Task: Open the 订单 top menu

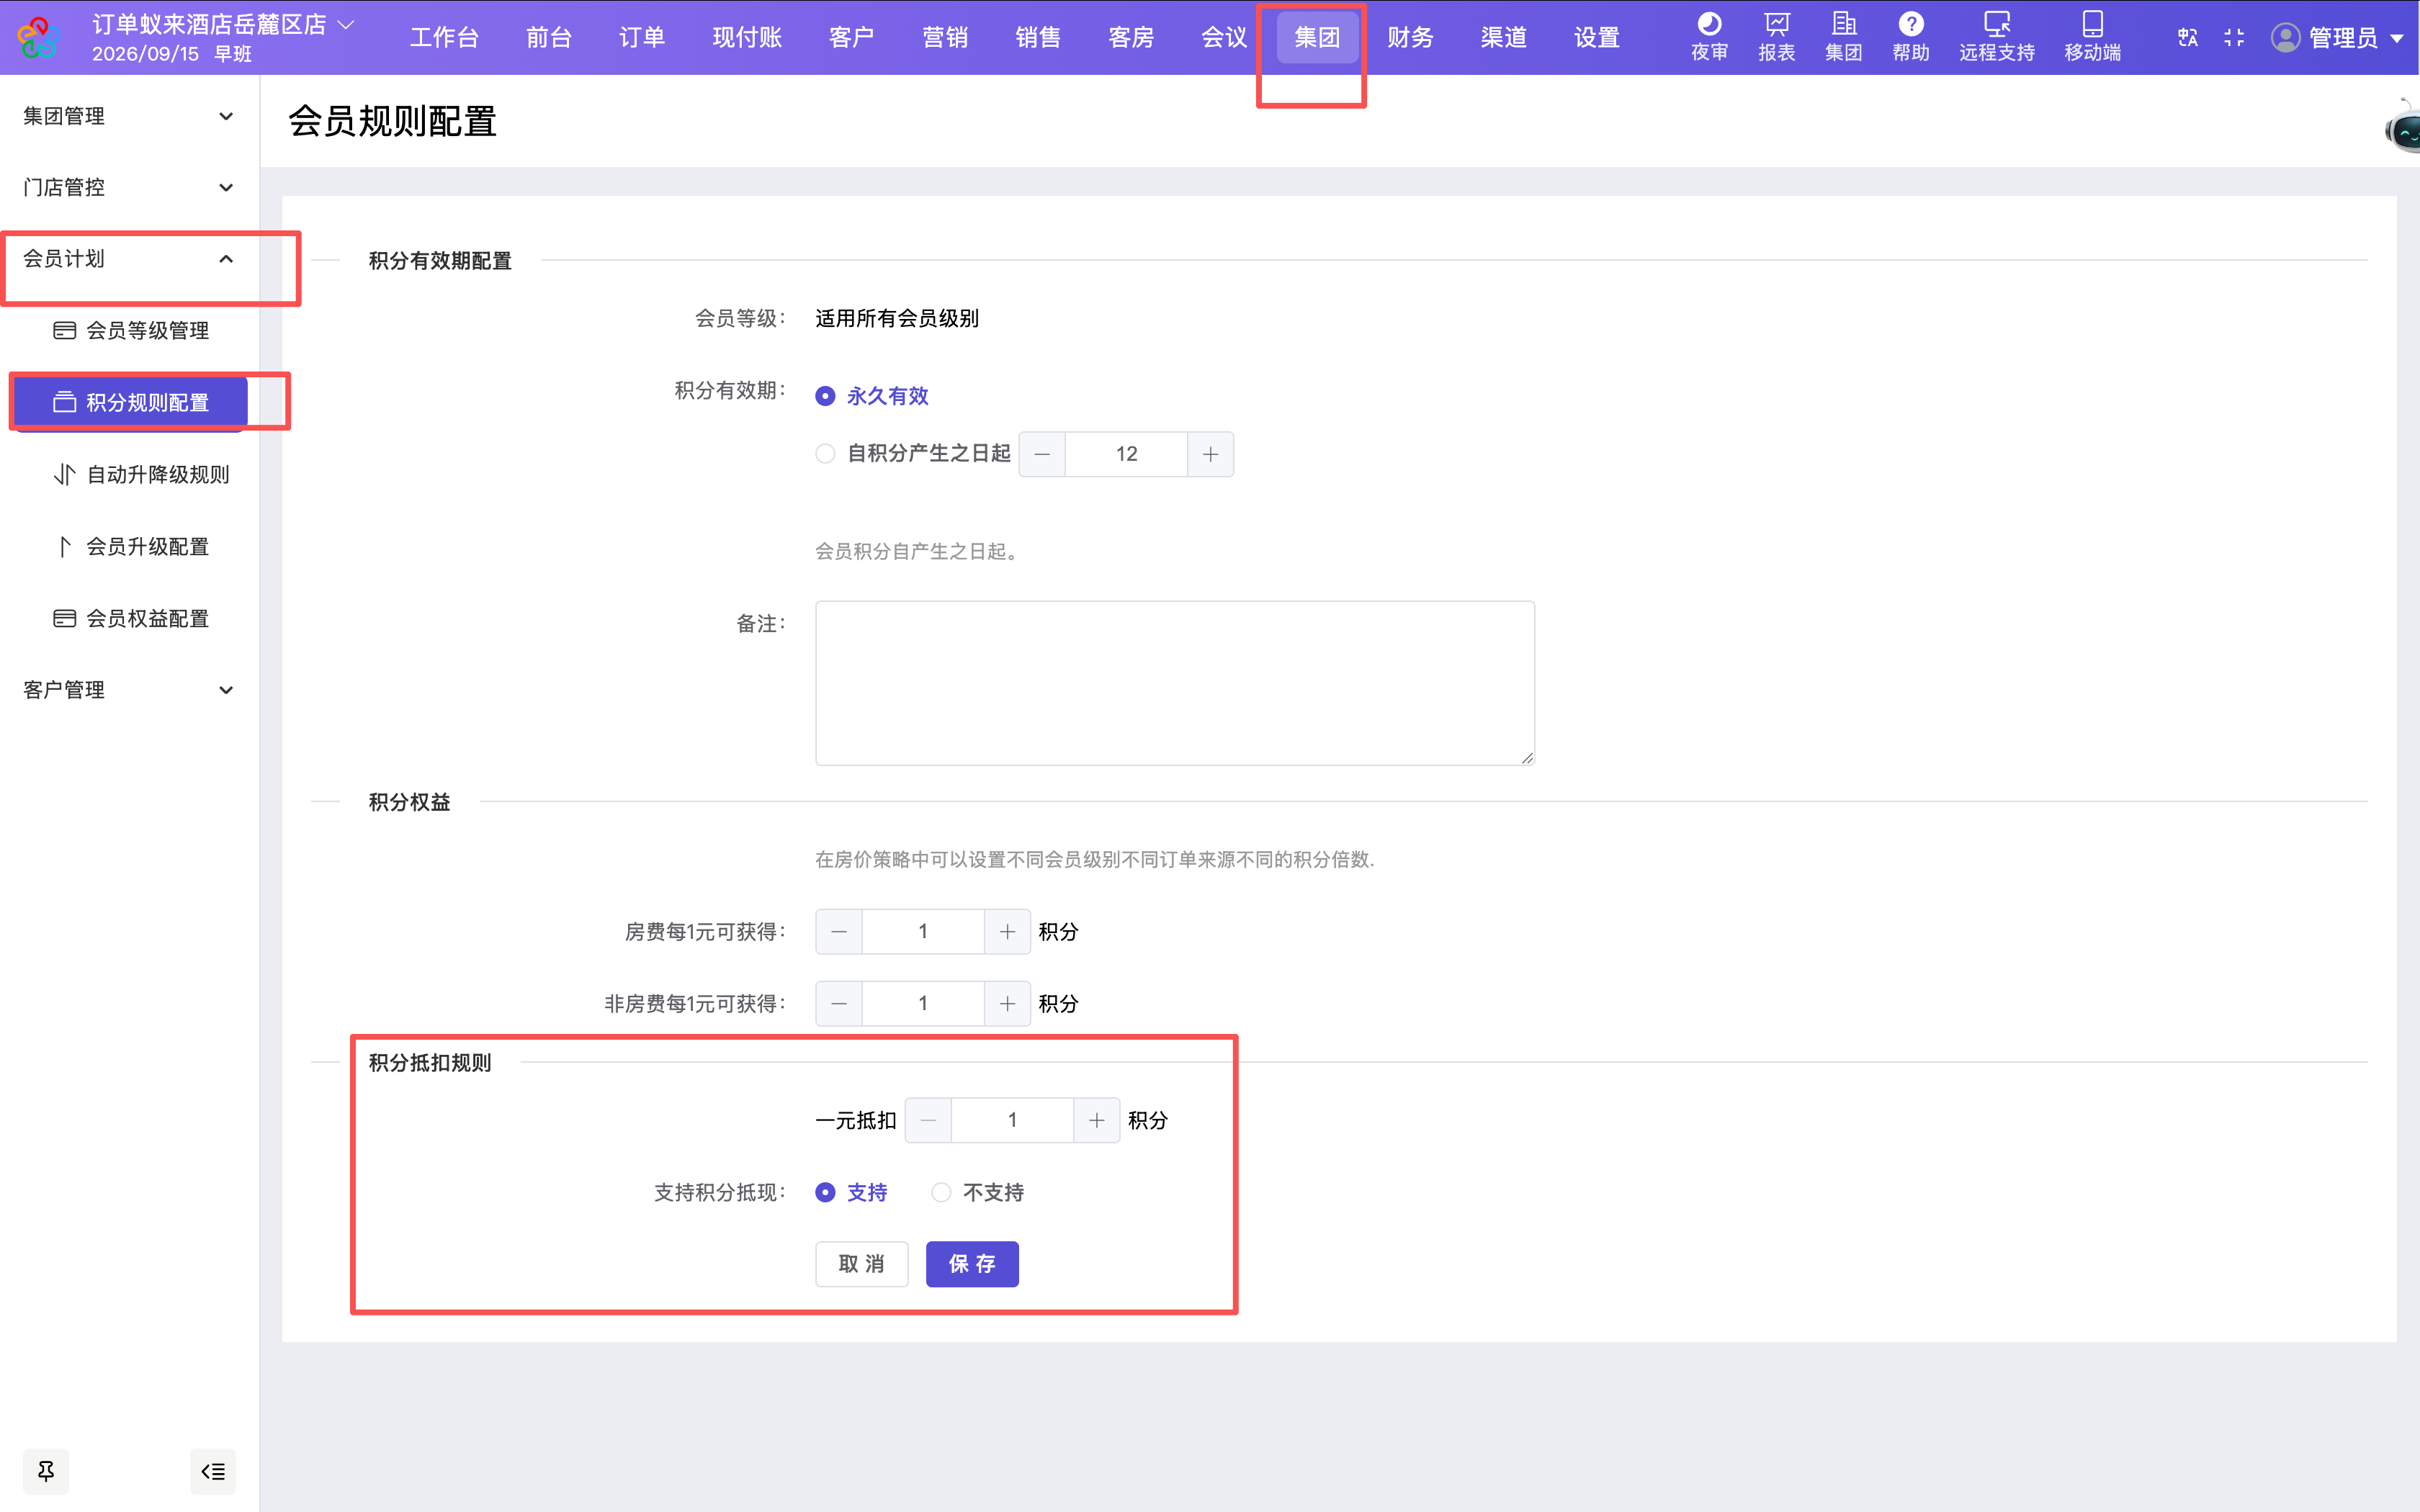Action: click(x=641, y=38)
